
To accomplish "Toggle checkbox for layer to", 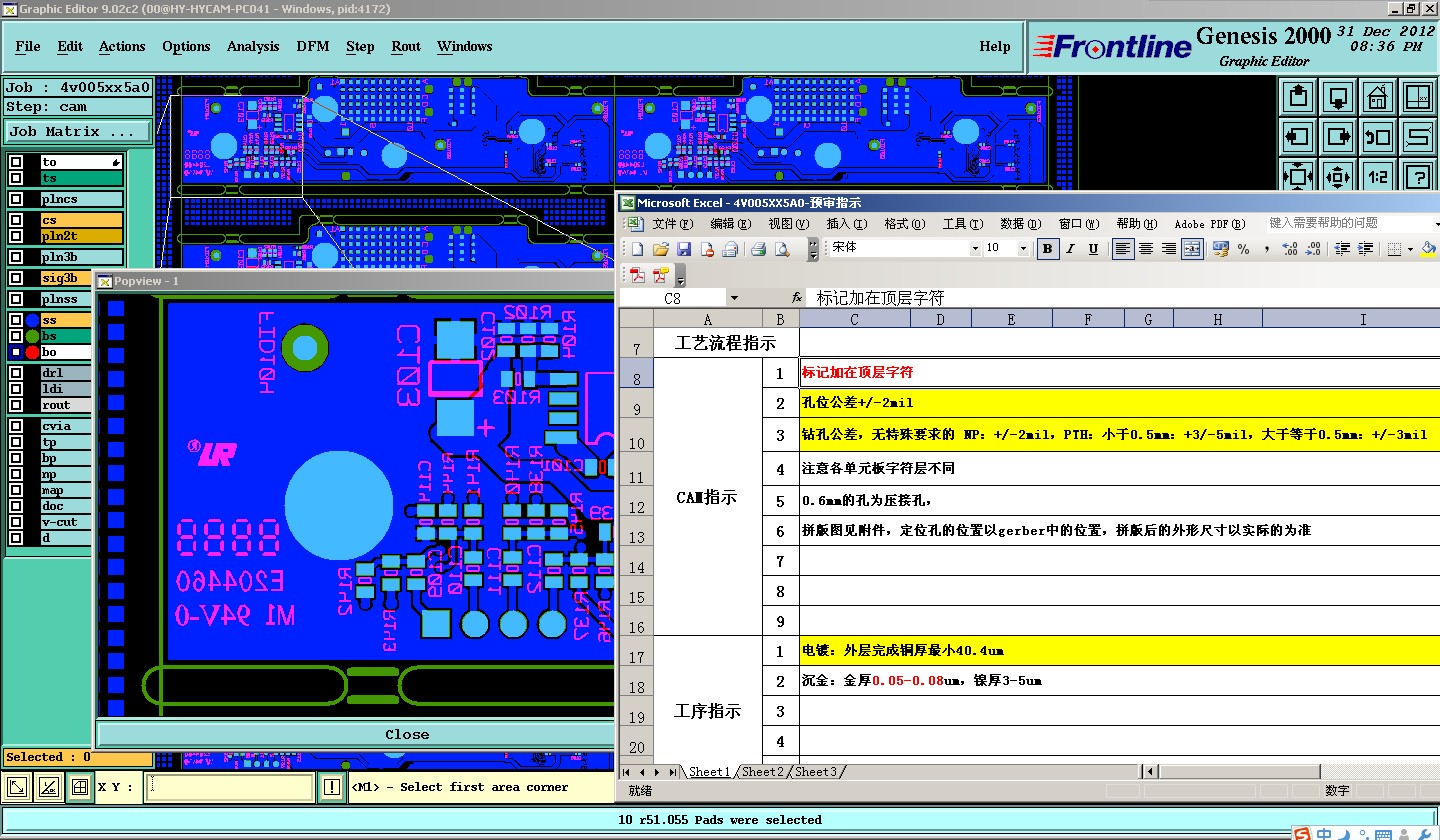I will (16, 162).
